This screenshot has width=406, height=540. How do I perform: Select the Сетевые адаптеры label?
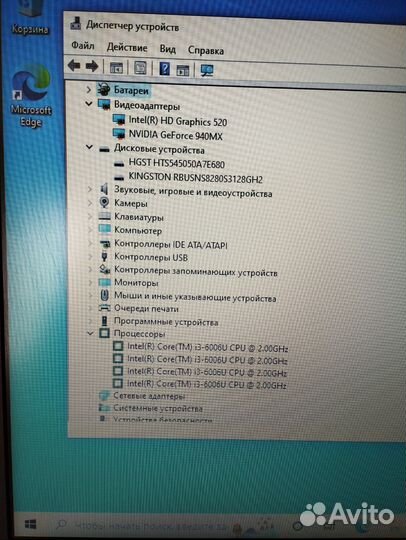point(149,396)
